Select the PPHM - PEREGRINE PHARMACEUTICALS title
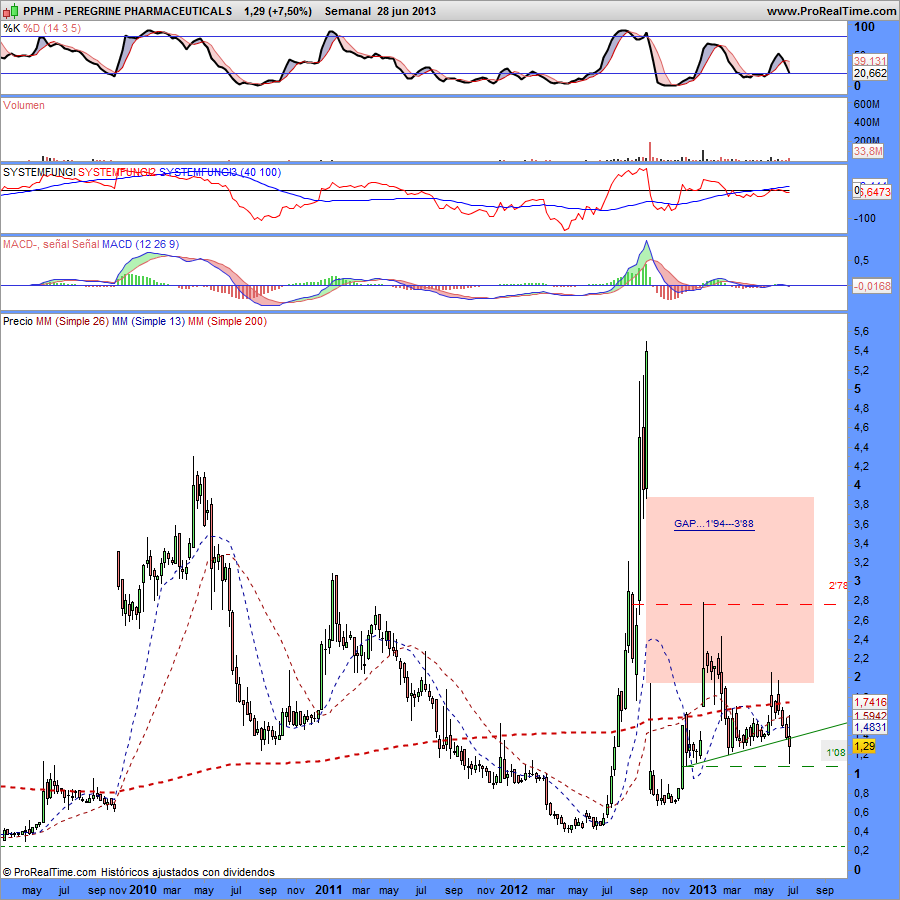900x900 pixels. click(128, 11)
